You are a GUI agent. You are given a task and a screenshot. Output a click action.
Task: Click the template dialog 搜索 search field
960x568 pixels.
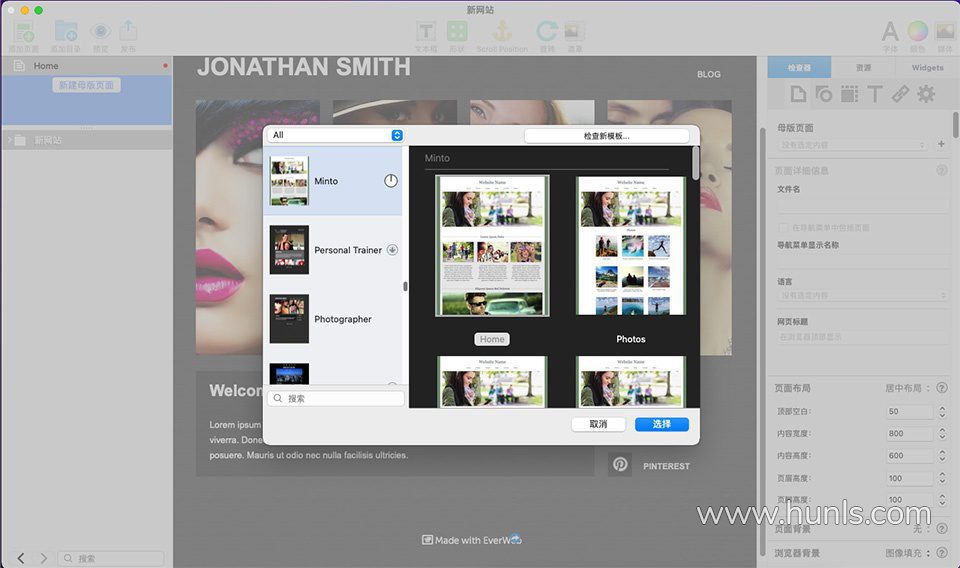pos(336,398)
